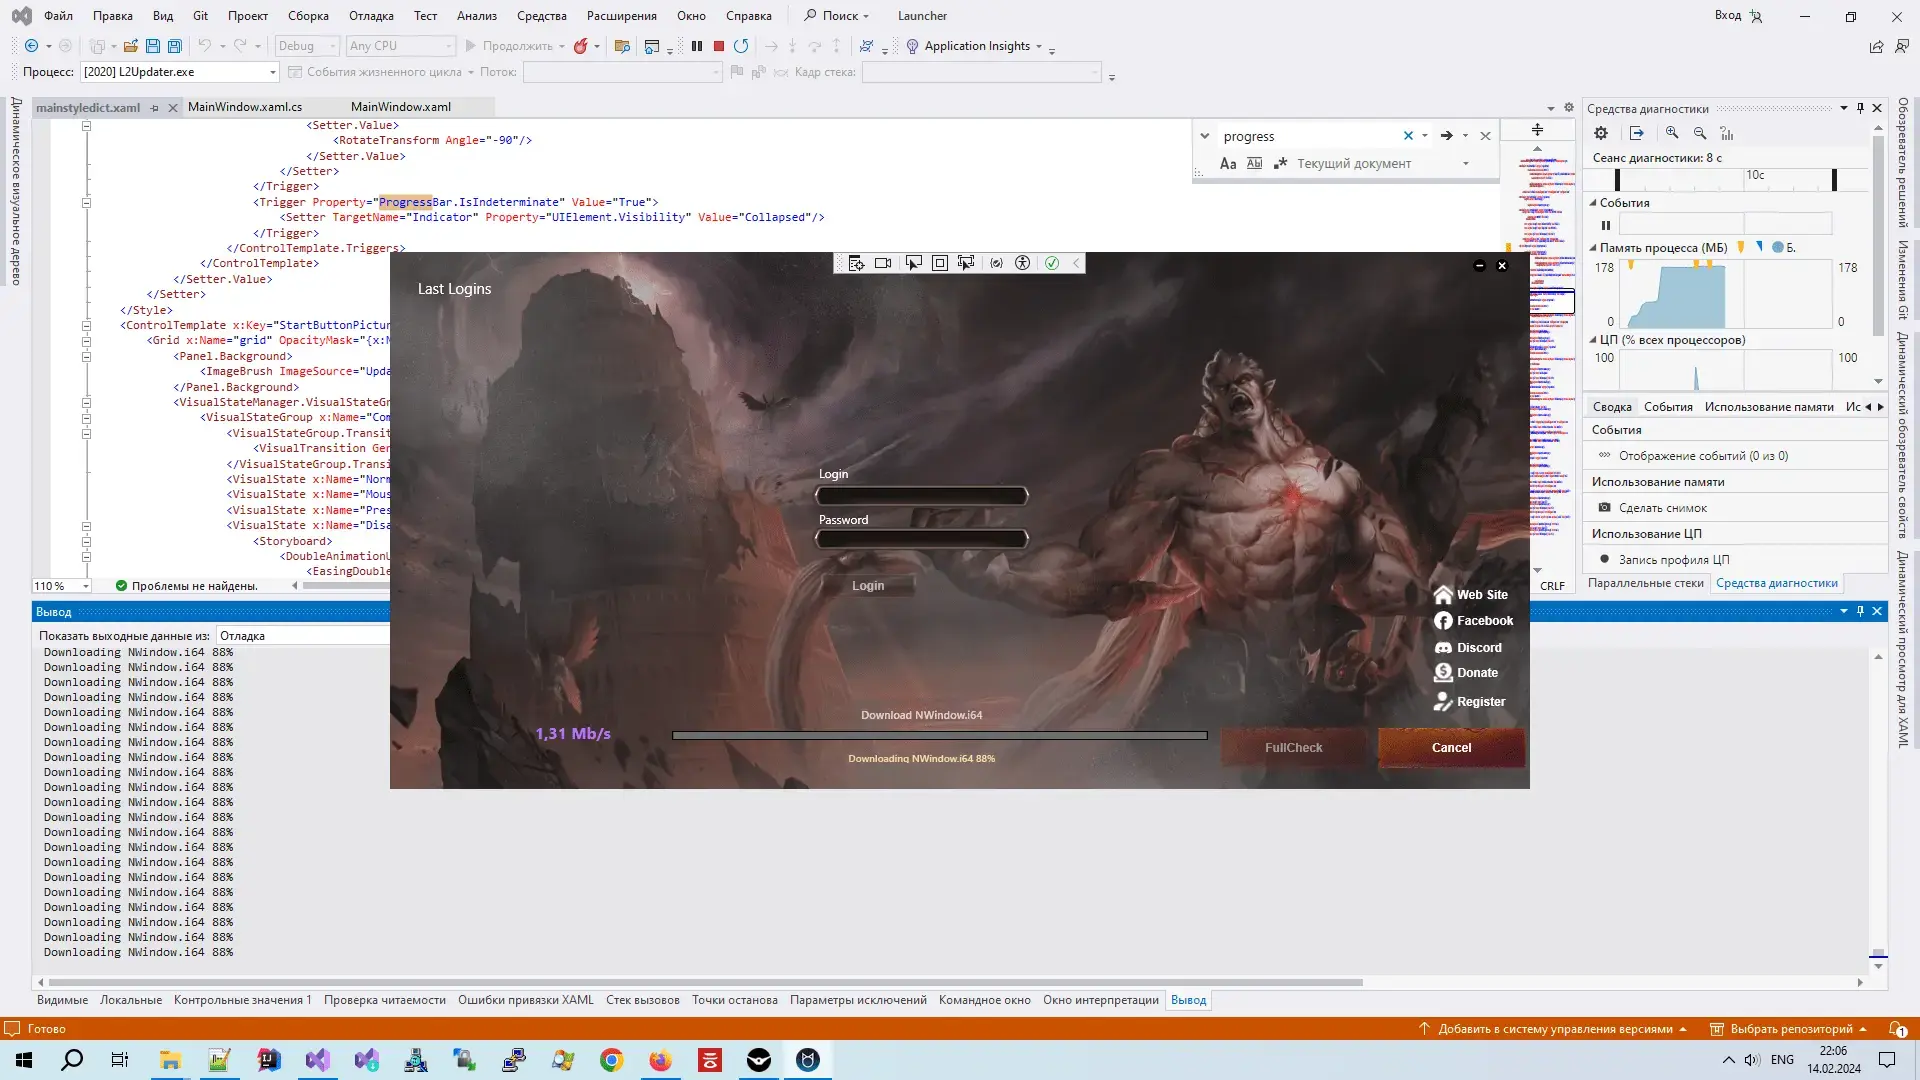Zoom in on the diagnostics timeline
1920x1080 pixels.
[1672, 133]
